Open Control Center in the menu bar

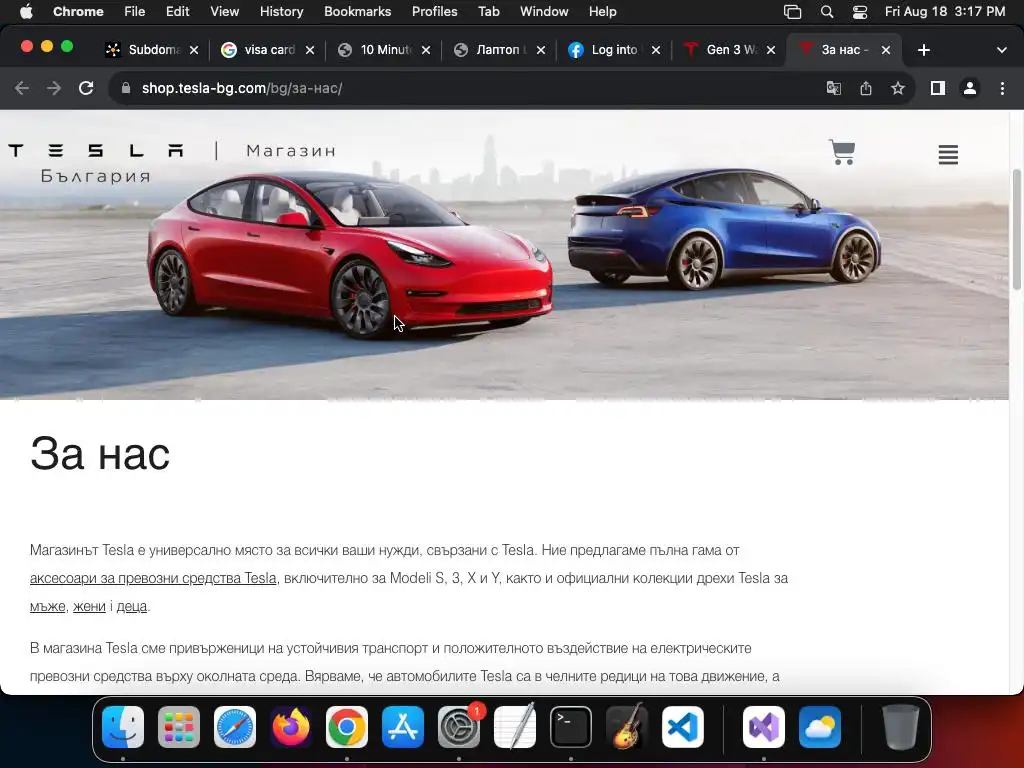coord(860,12)
